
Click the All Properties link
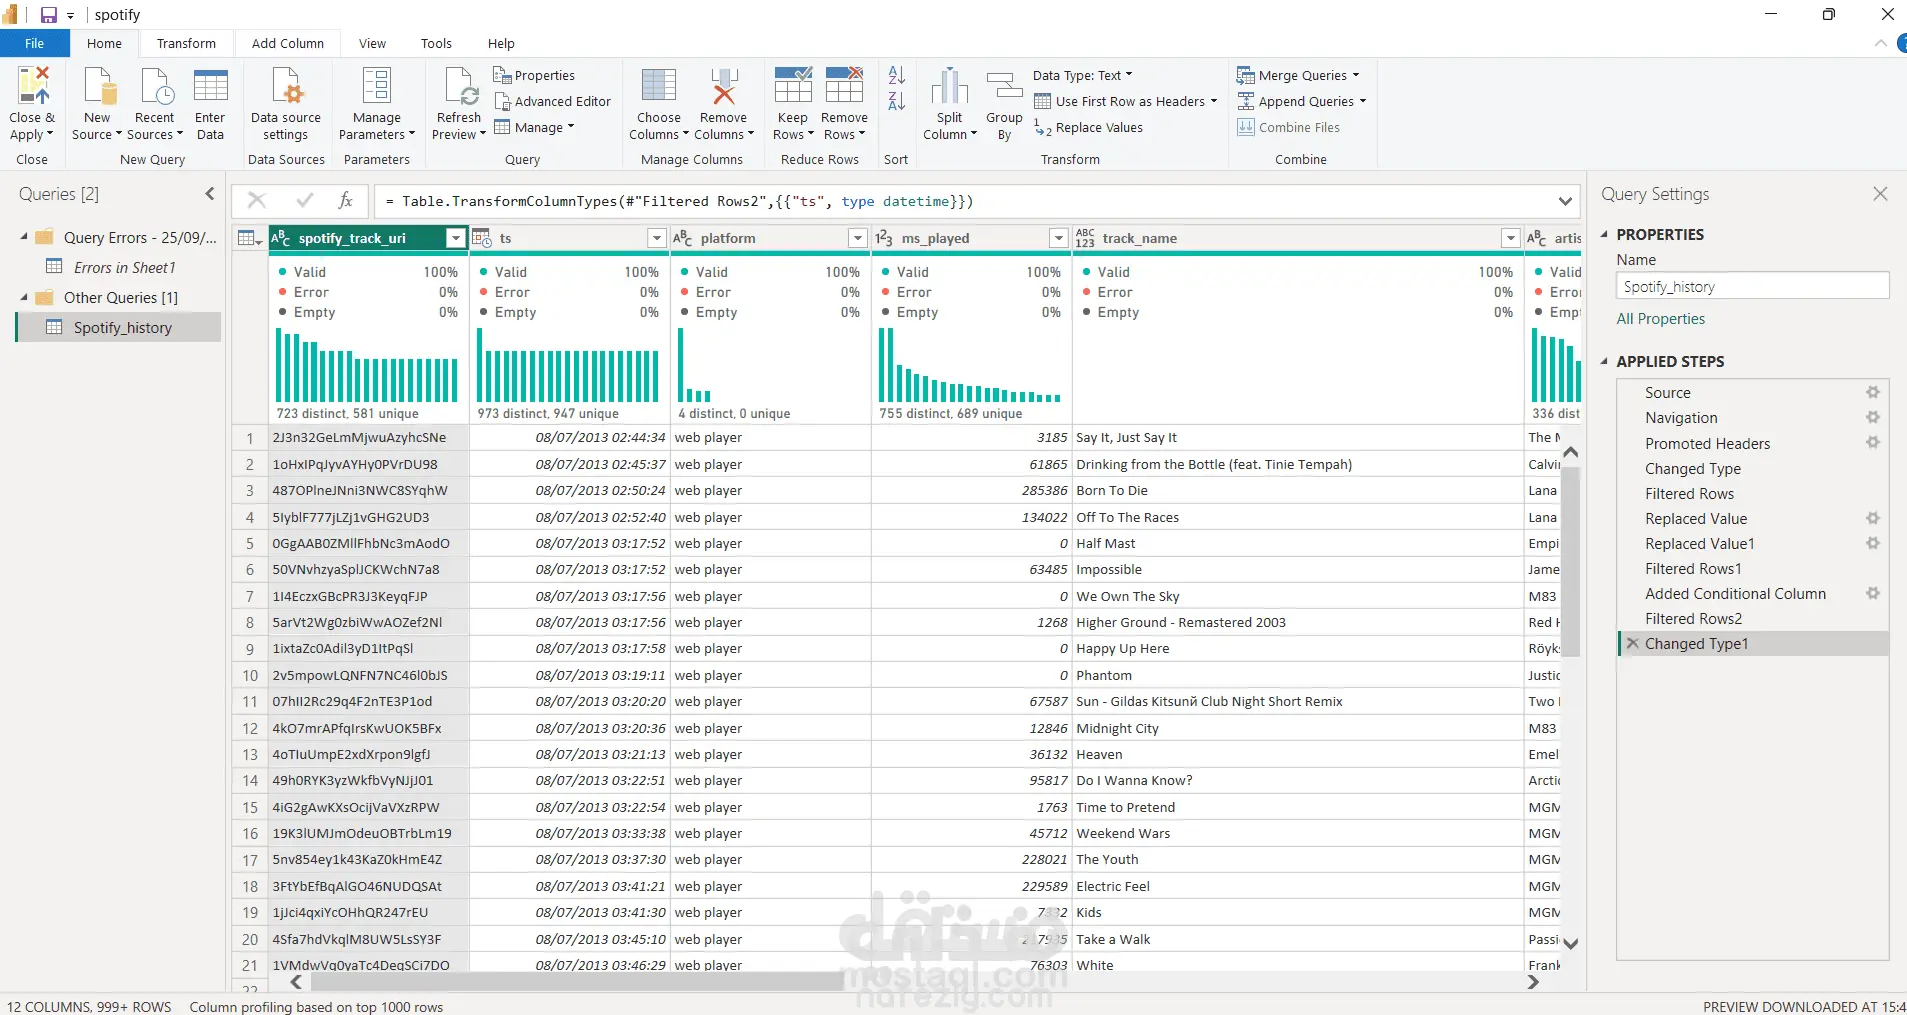1661,319
